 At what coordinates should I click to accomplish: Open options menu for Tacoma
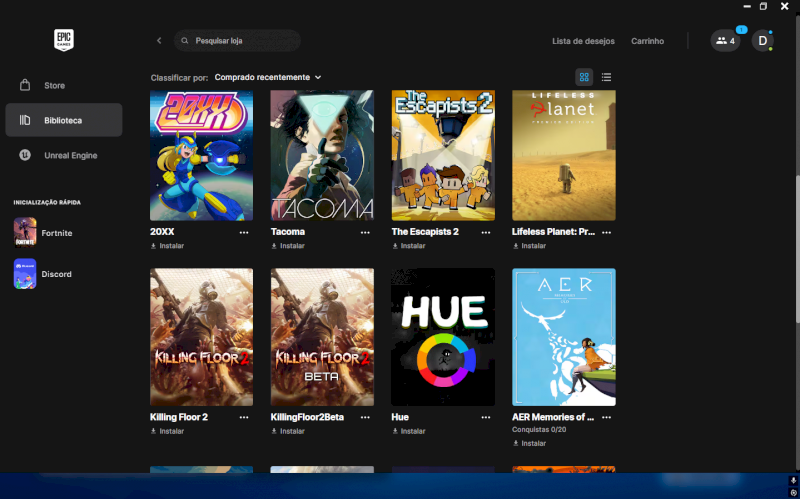365,232
